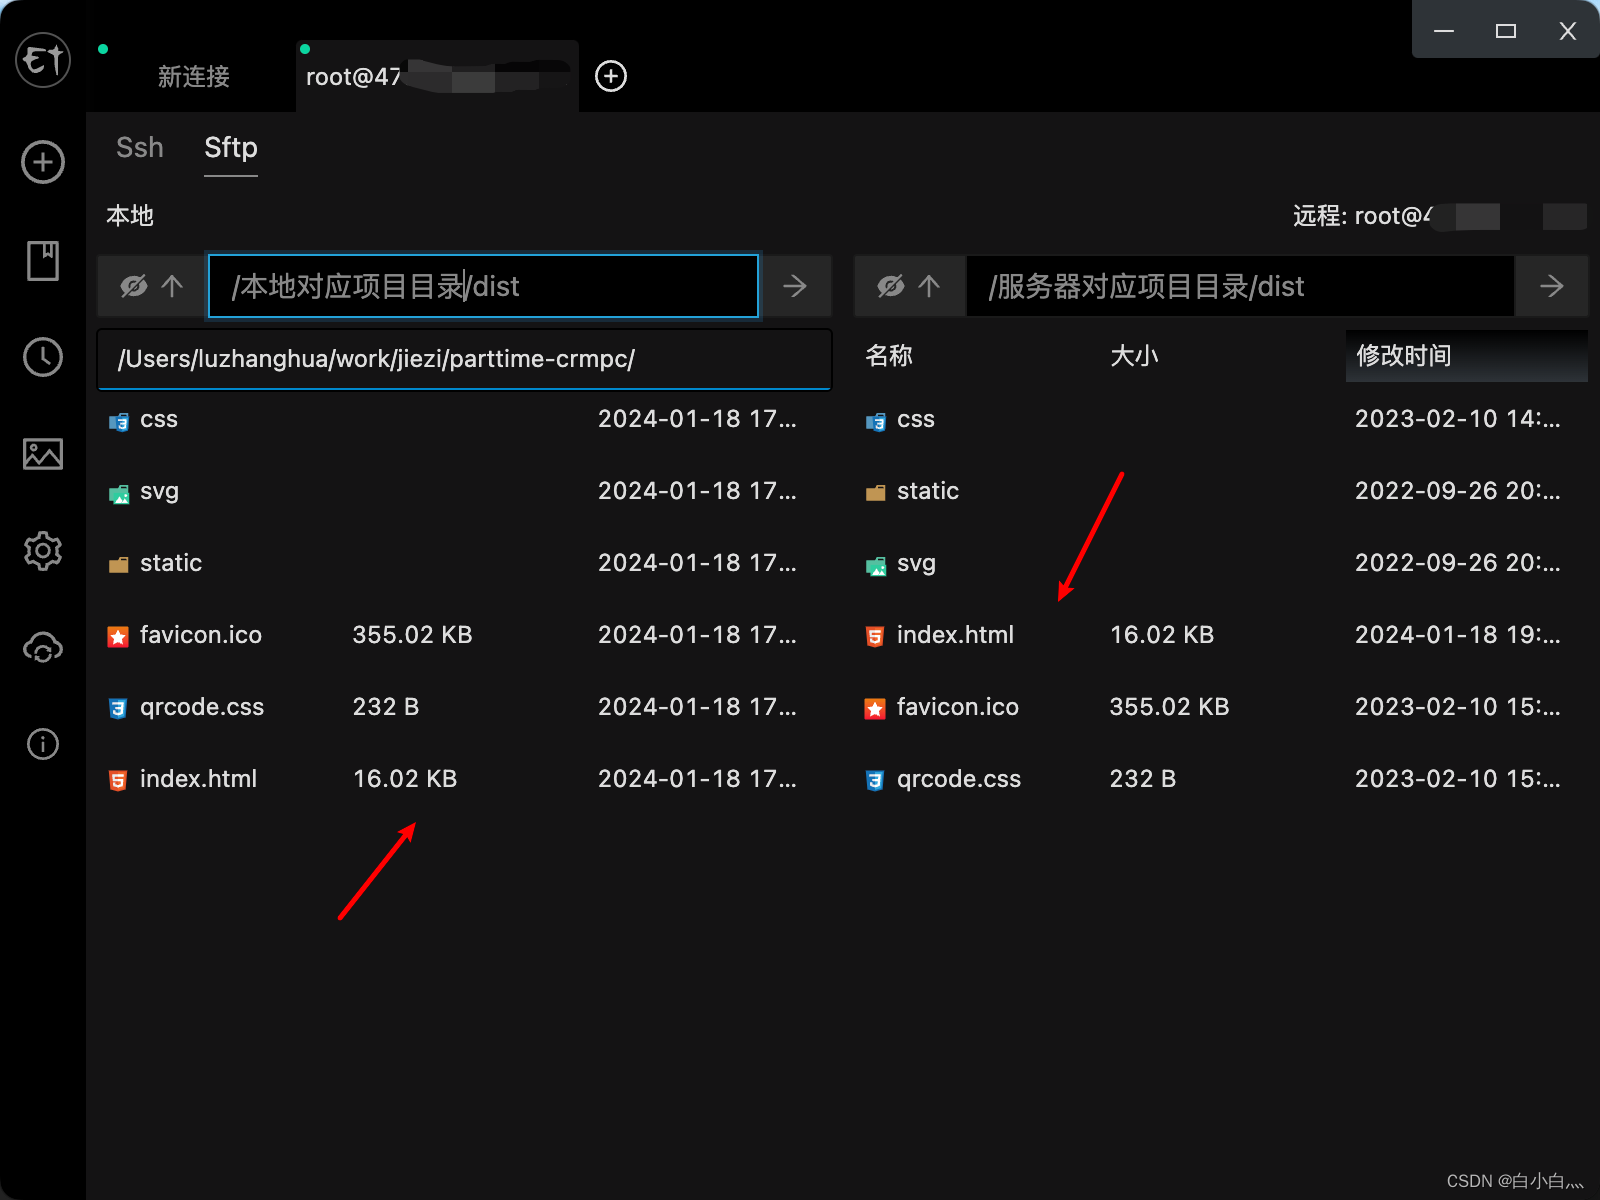Screen dimensions: 1600x1200
Task: Open the about info icon
Action: coord(43,744)
